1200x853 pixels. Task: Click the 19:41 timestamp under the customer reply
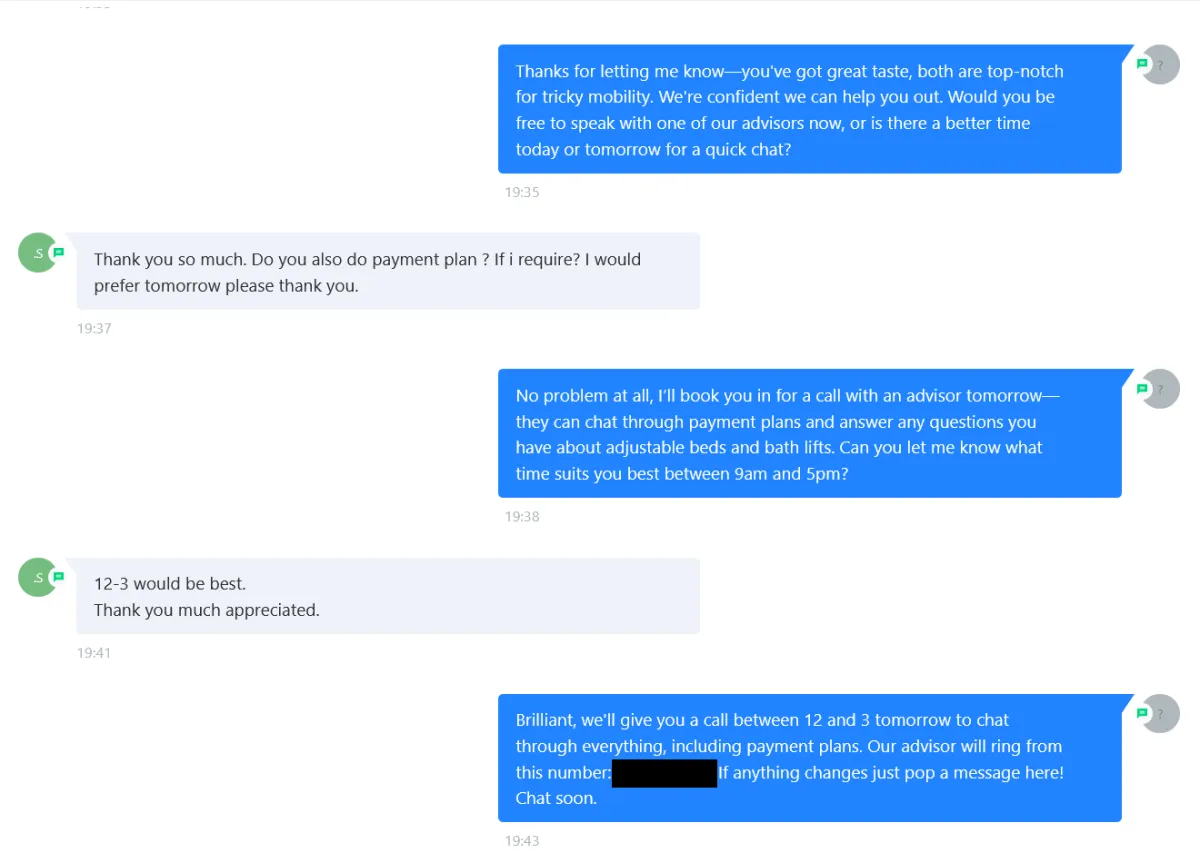coord(94,653)
